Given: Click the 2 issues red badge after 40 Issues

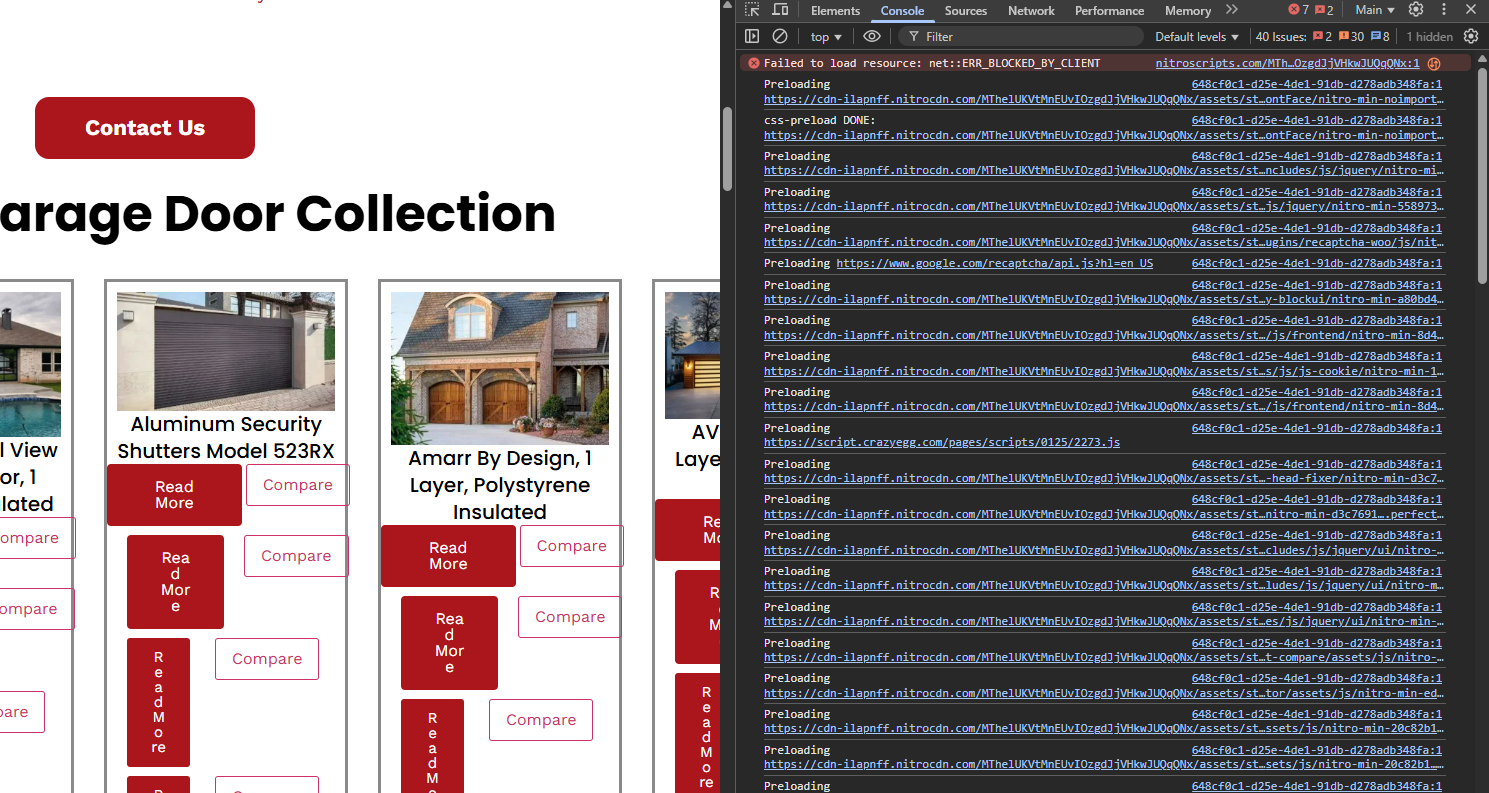Looking at the screenshot, I should pyautogui.click(x=1322, y=36).
